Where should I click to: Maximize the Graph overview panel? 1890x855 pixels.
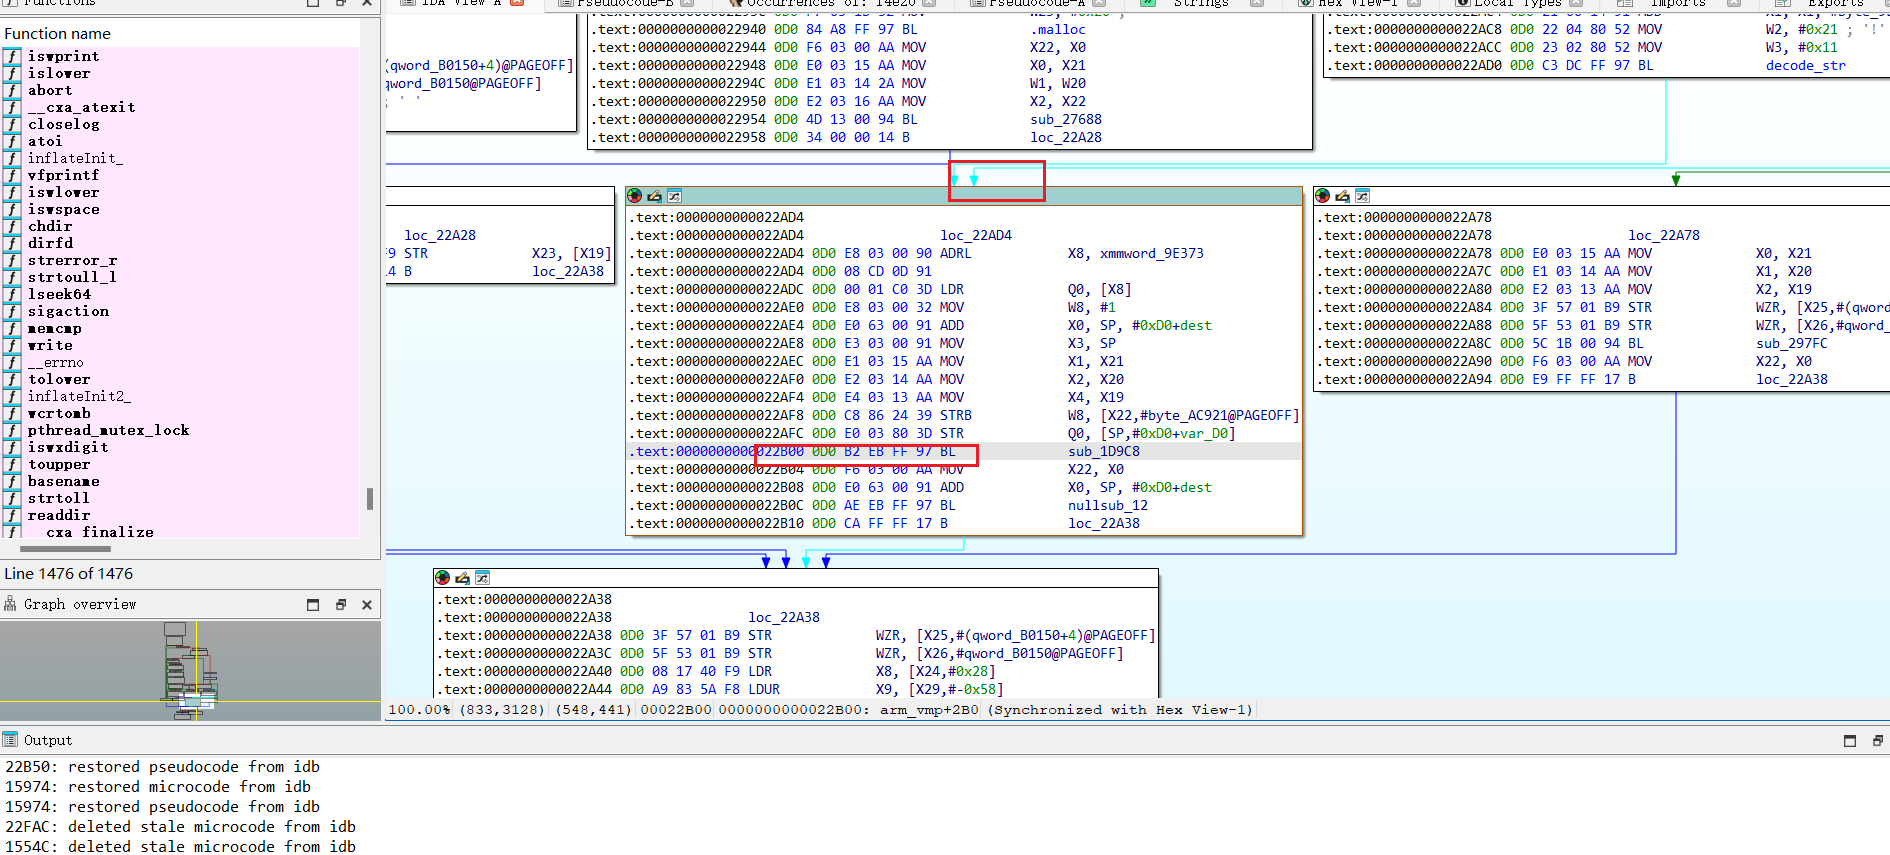coord(313,605)
